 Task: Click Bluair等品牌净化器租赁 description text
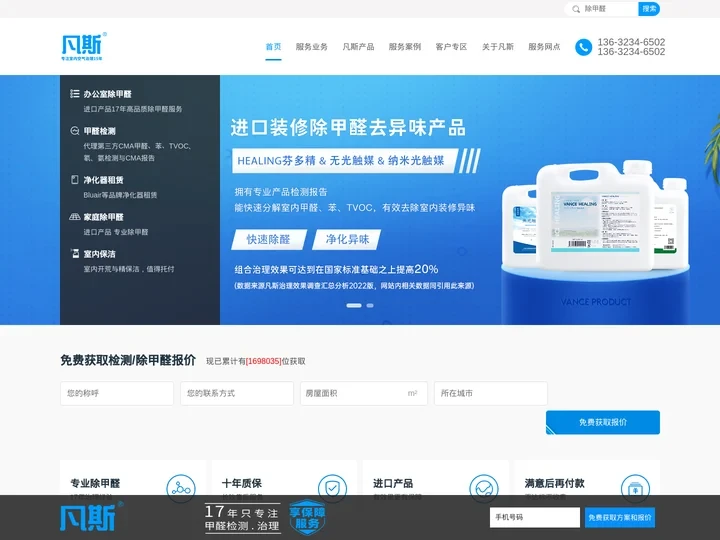coord(120,195)
